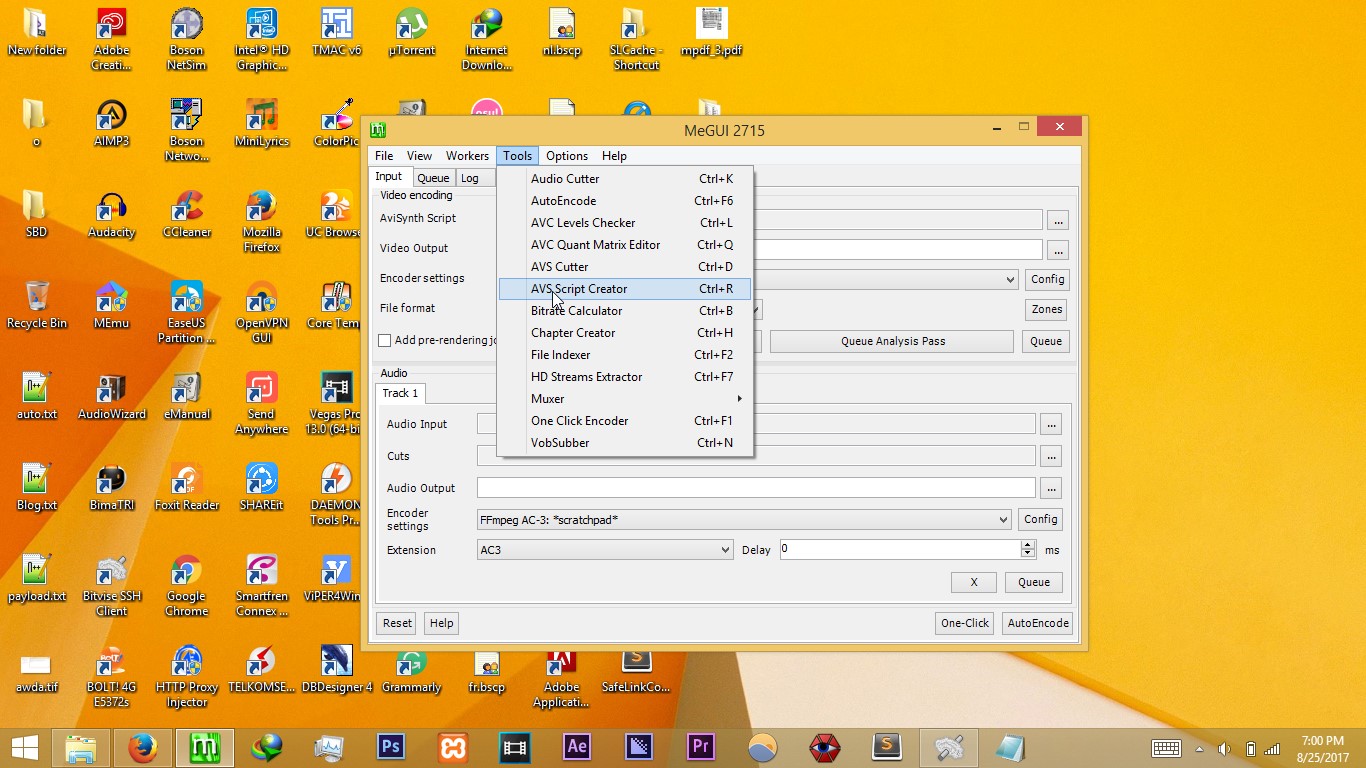1366x768 pixels.
Task: Open Premiere Pro from taskbar
Action: click(701, 747)
